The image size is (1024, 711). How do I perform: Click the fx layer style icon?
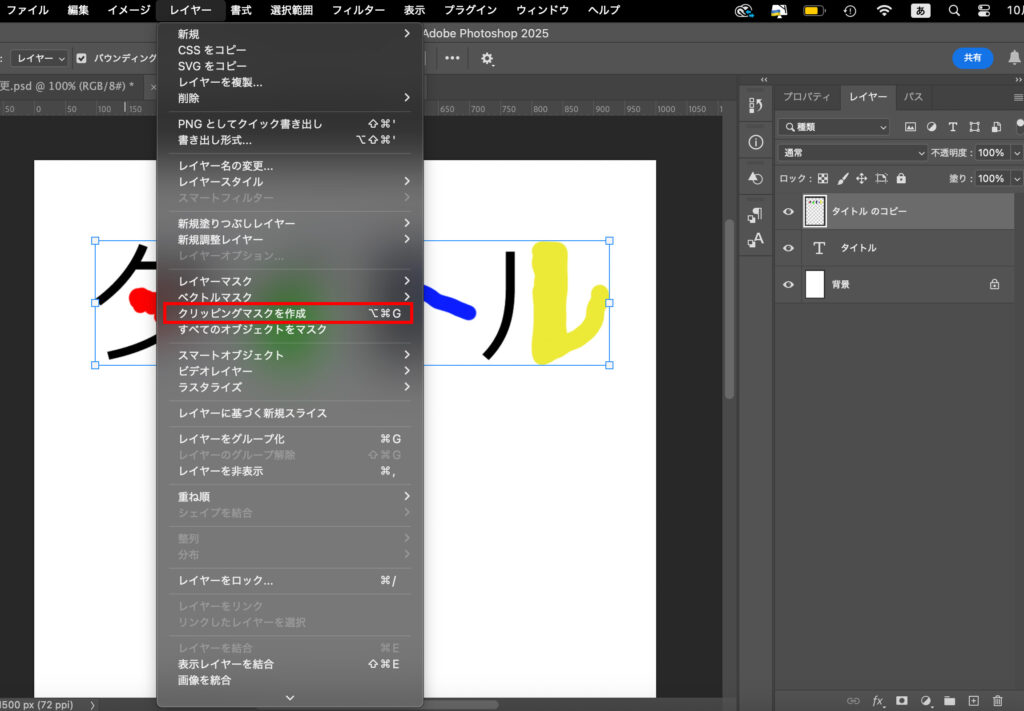[x=878, y=701]
